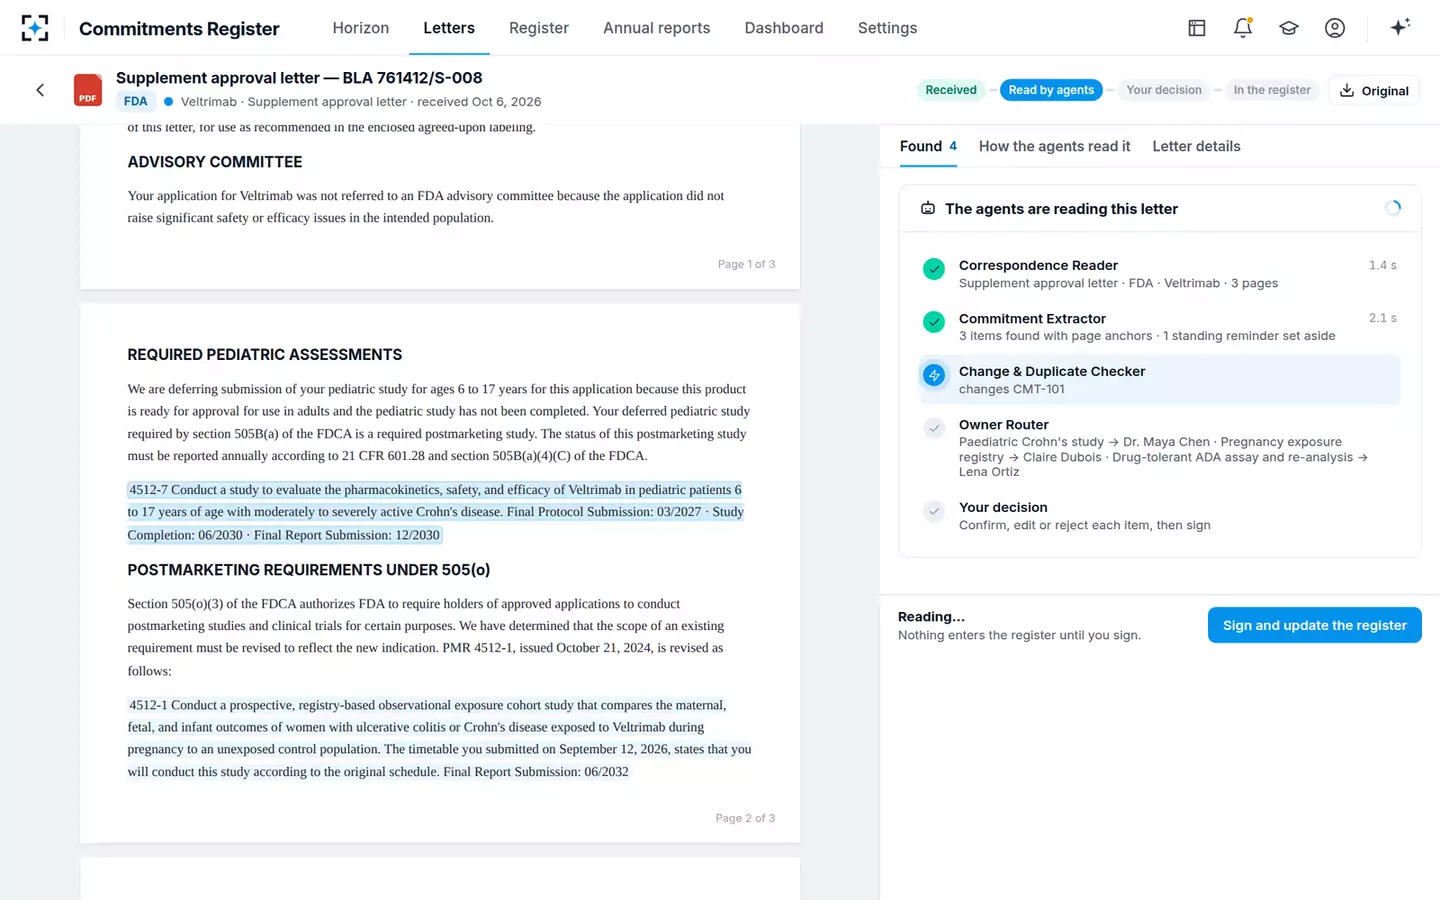The image size is (1440, 900).
Task: Go back using the left chevron arrow
Action: [40, 90]
